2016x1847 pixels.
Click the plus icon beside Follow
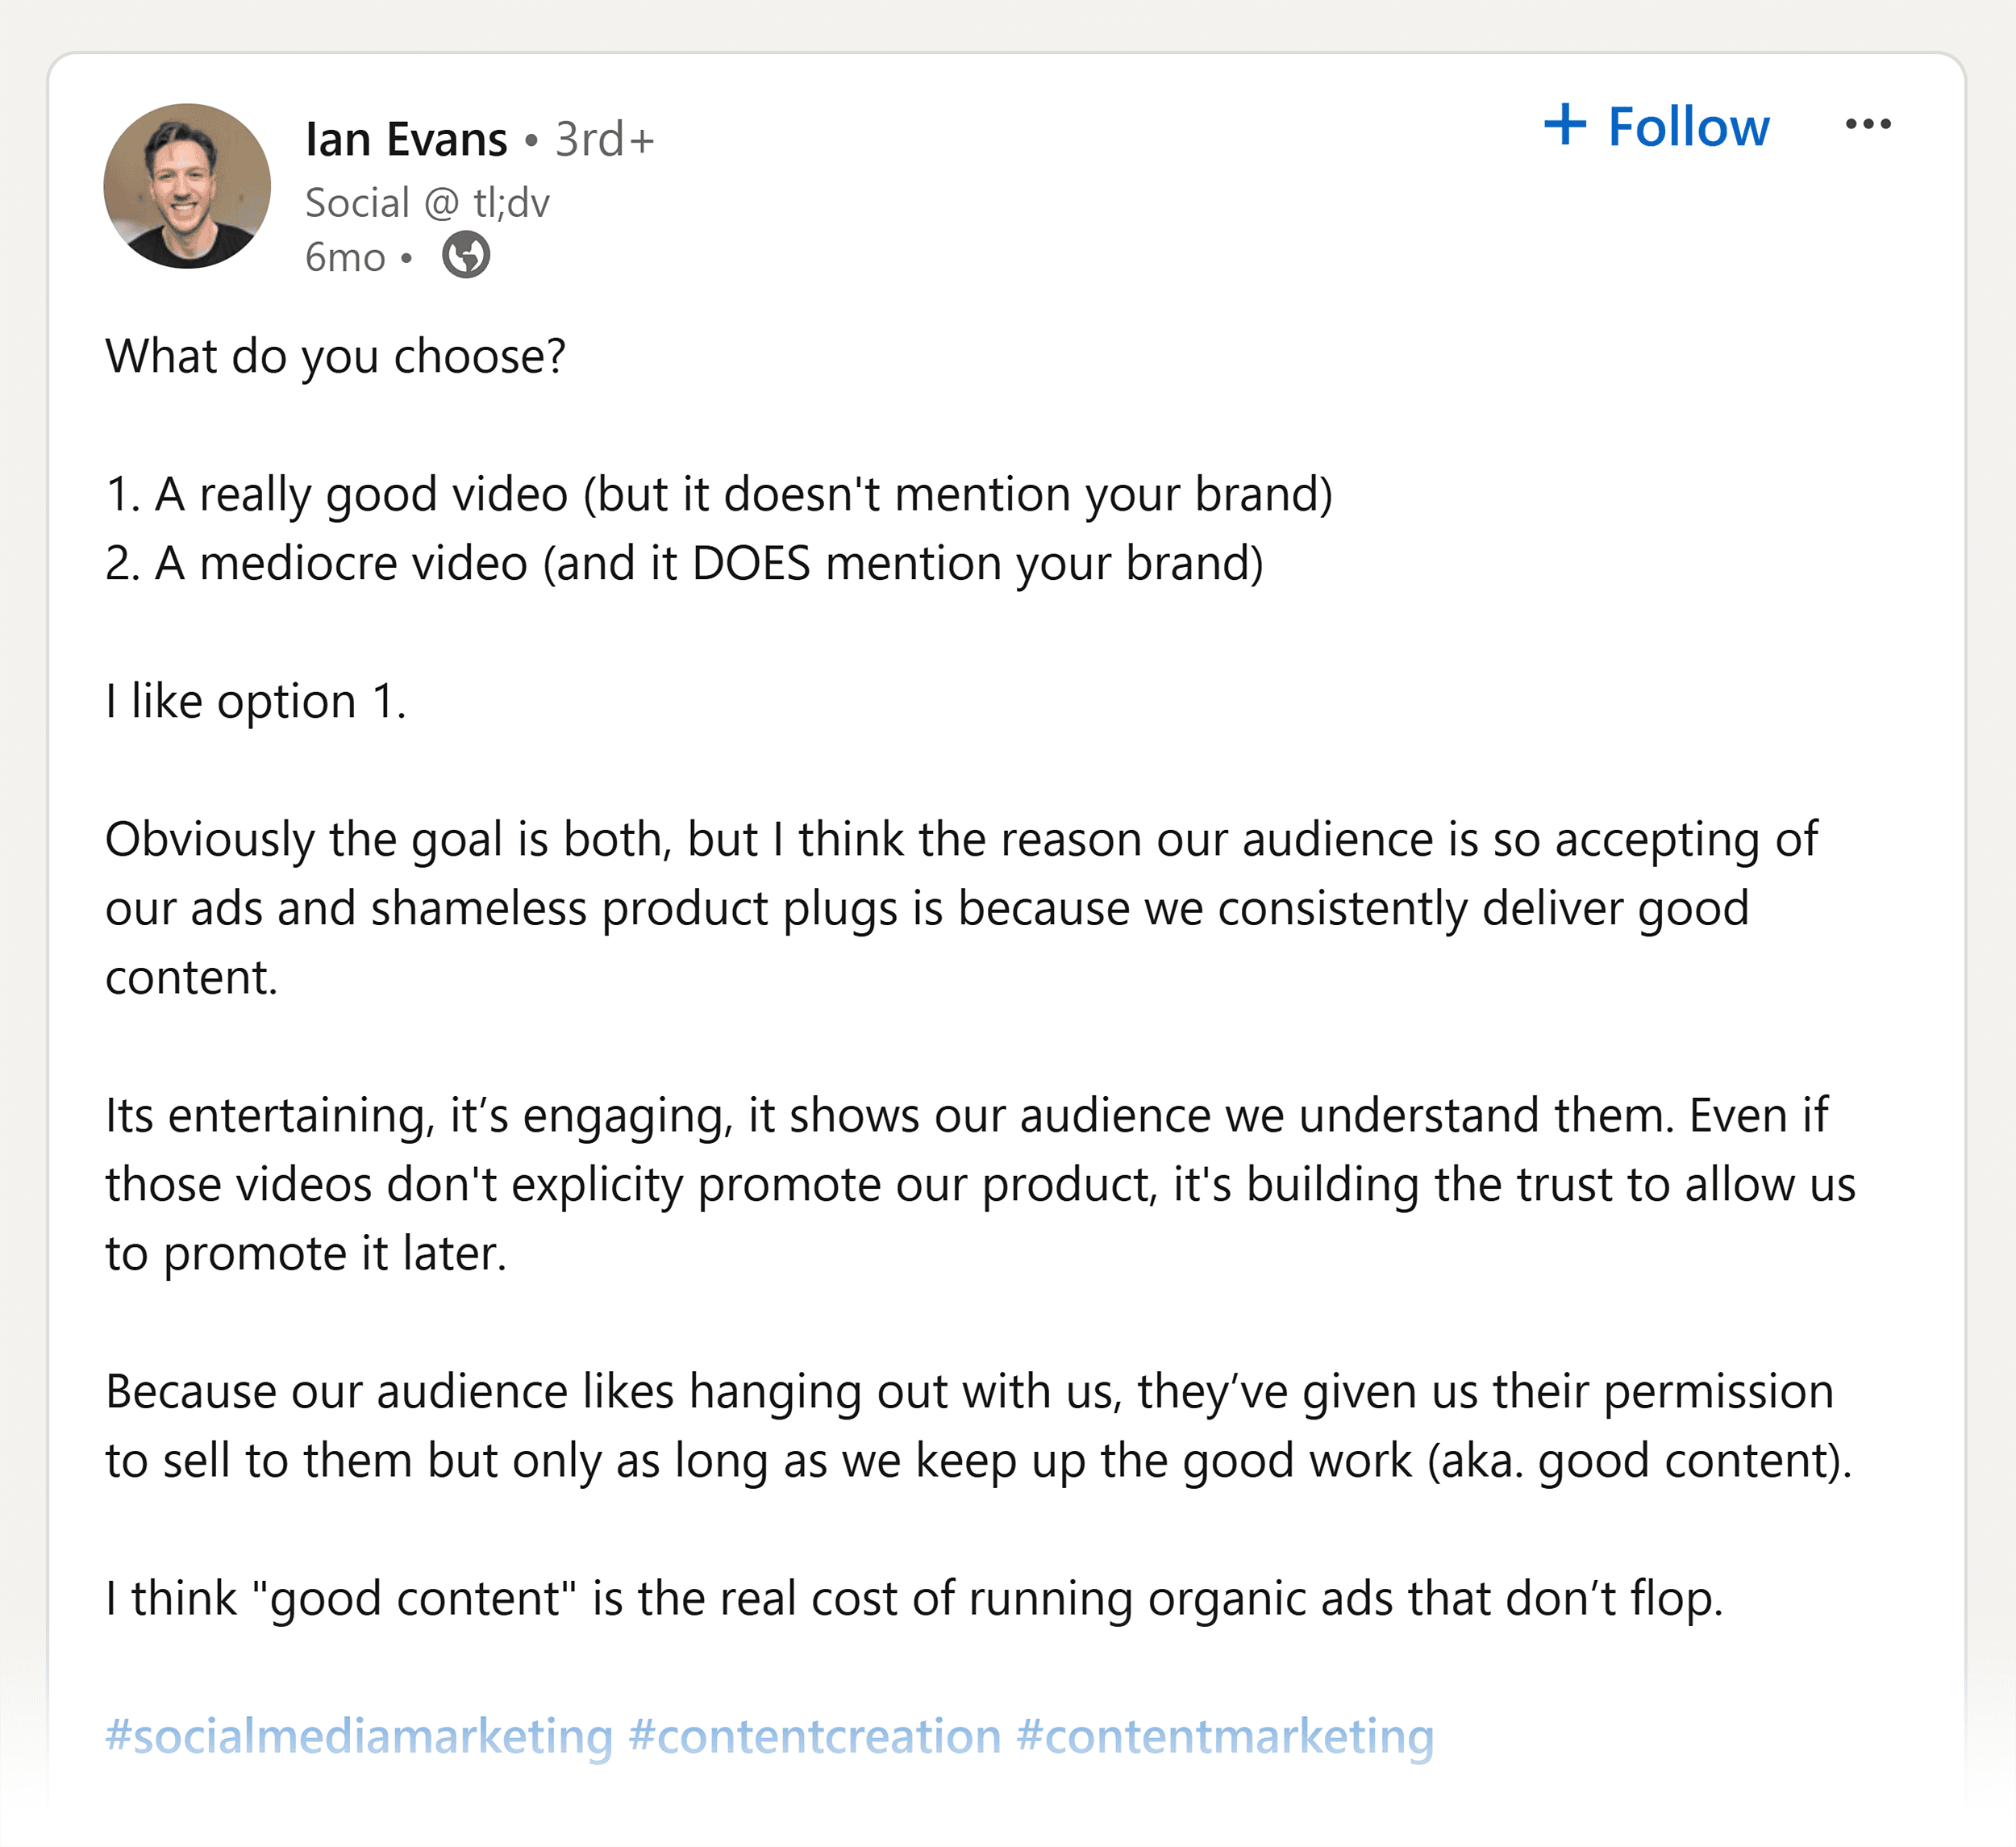pos(1567,124)
